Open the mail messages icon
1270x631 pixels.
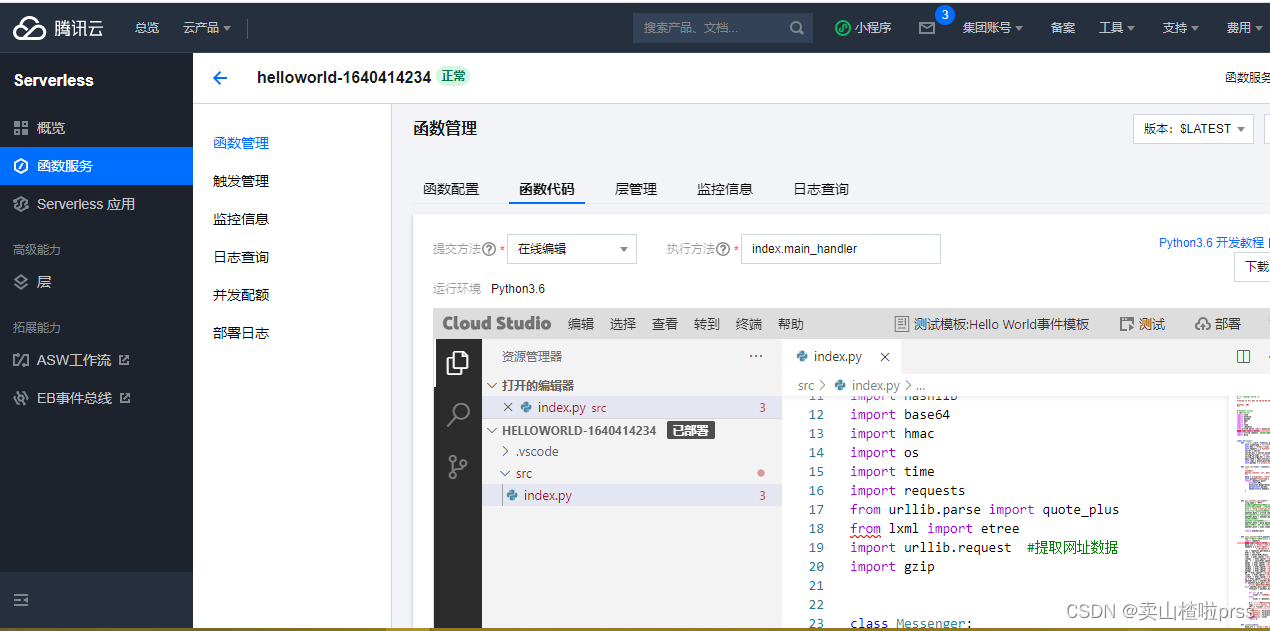[927, 28]
